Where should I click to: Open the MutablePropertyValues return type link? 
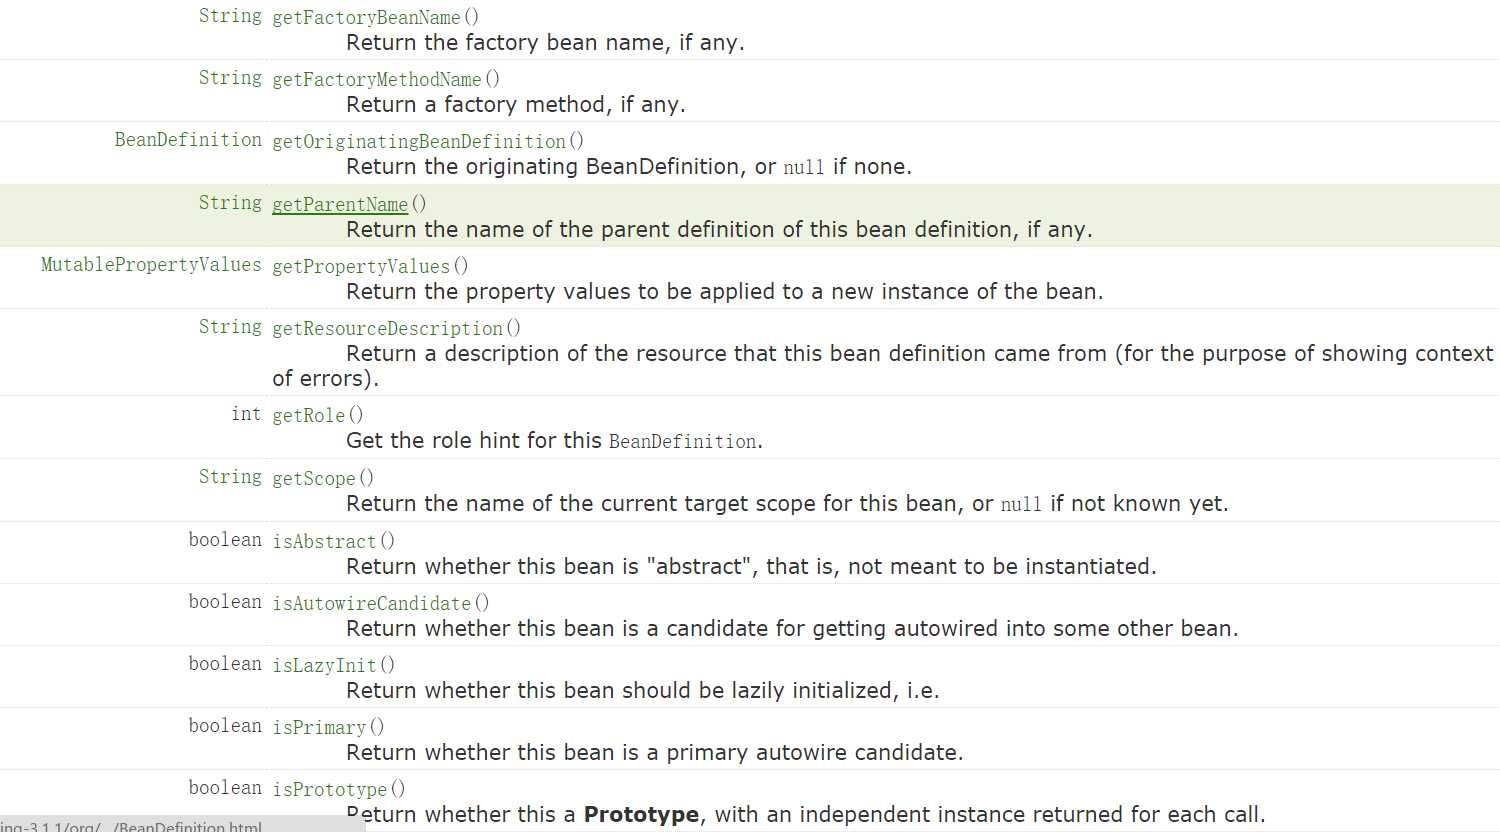151,264
